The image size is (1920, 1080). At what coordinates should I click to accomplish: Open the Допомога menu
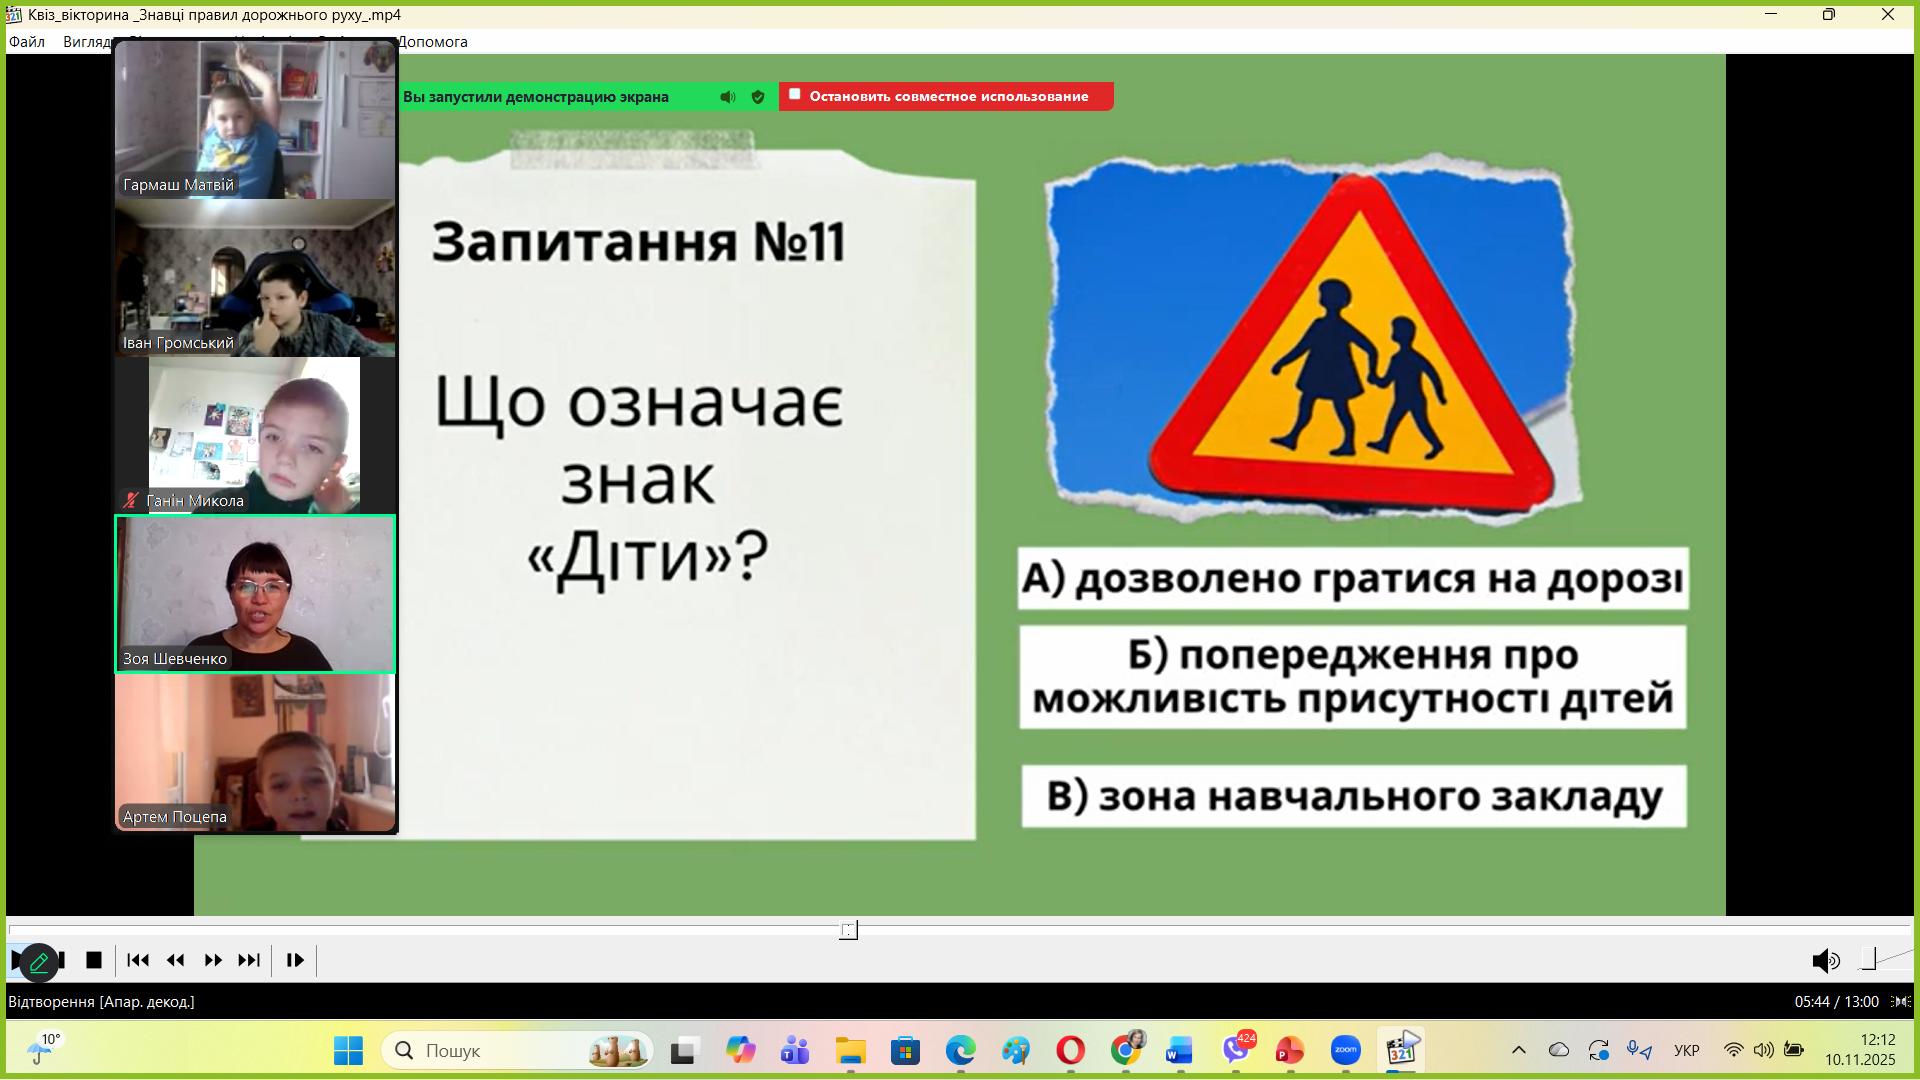point(432,42)
